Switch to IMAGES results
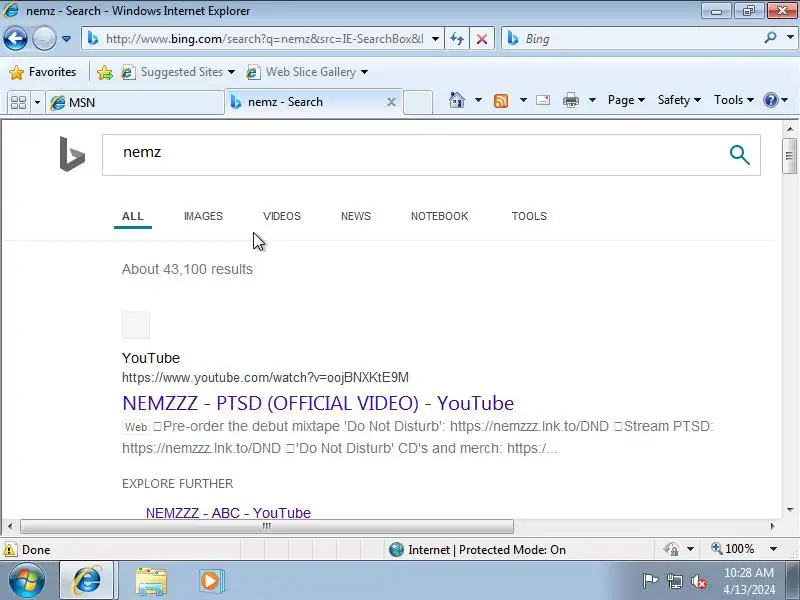 [203, 216]
